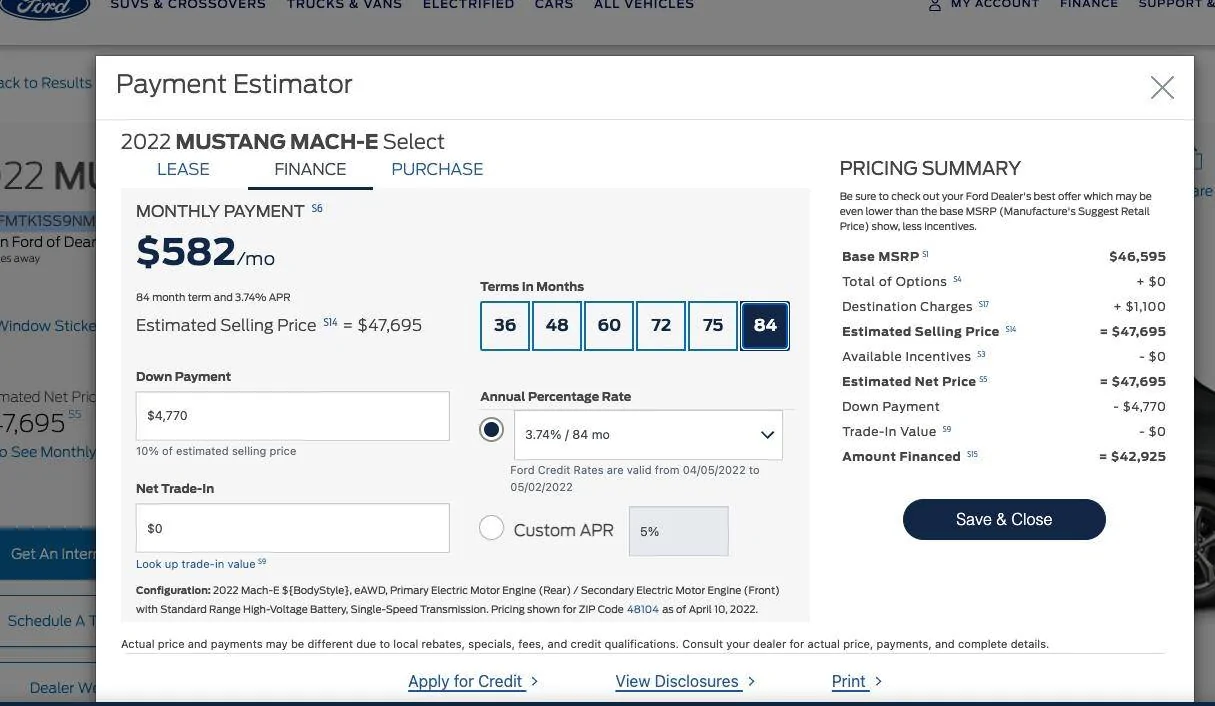
Task: Click Back to Results link behind dialog
Action: pos(45,83)
